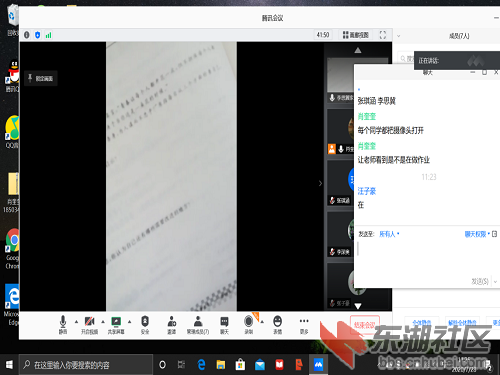Start recording with the 录制 icon
The image size is (500, 375).
tap(249, 325)
